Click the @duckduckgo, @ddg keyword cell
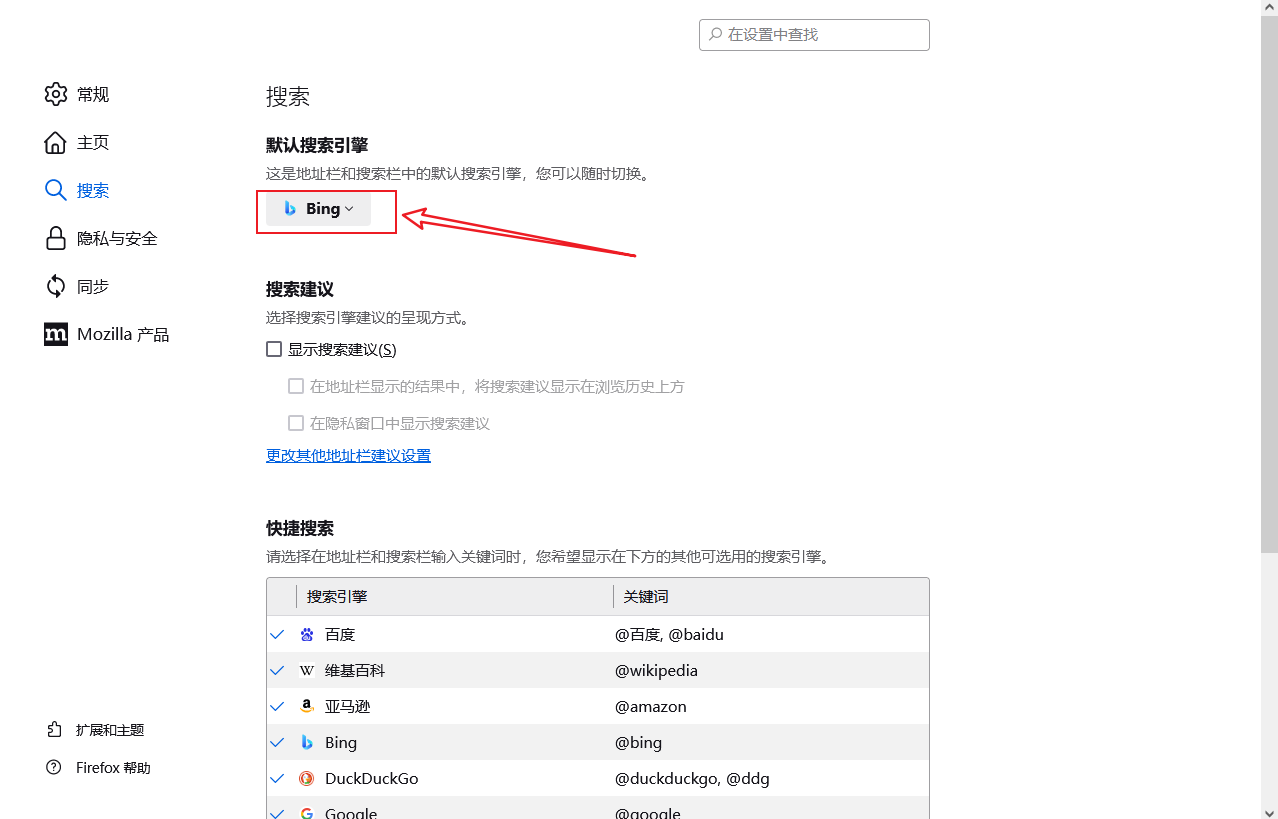This screenshot has height=819, width=1278. (x=692, y=778)
